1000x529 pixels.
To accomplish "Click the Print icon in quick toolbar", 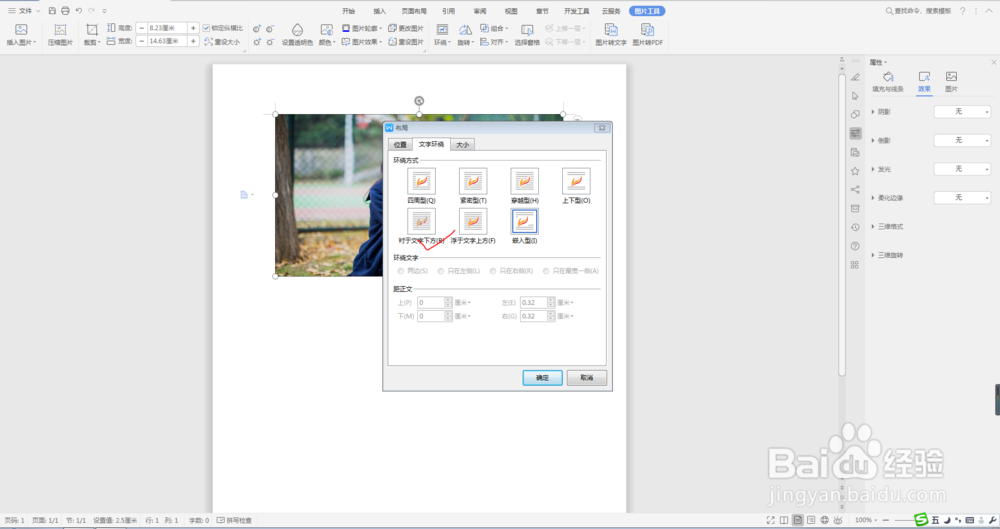I will point(65,11).
